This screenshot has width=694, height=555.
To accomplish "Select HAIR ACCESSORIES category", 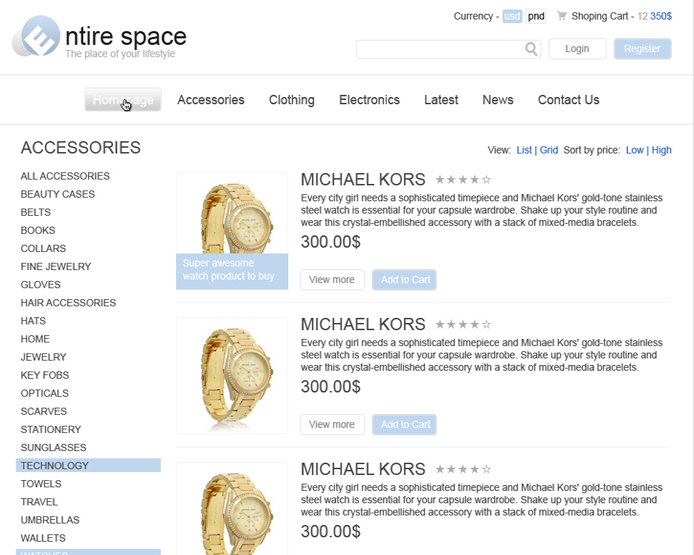I will coord(68,303).
